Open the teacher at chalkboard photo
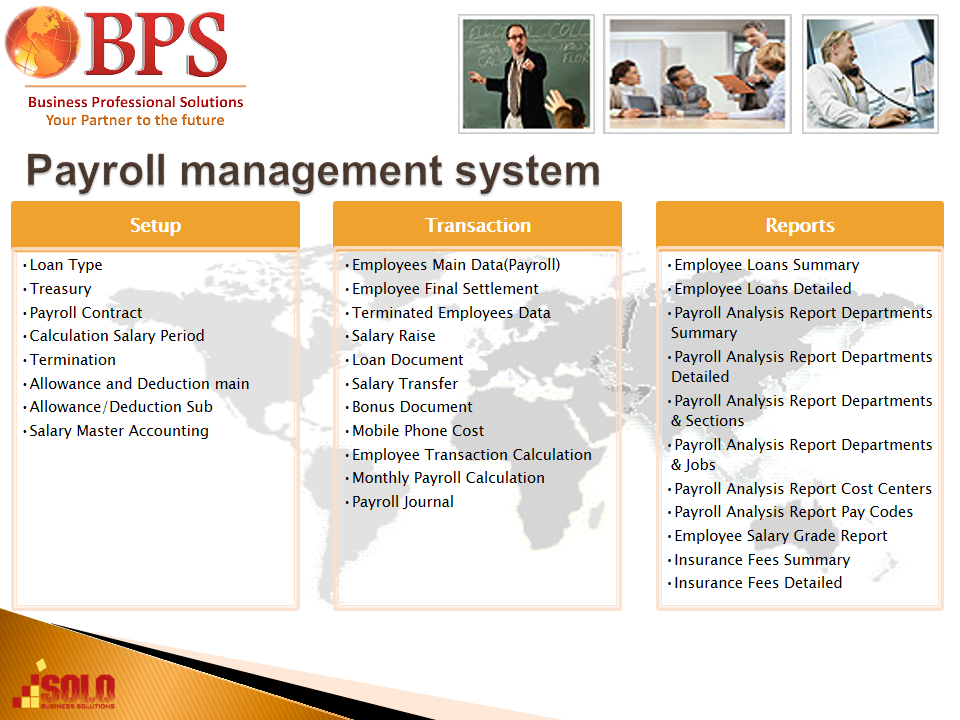 point(526,74)
